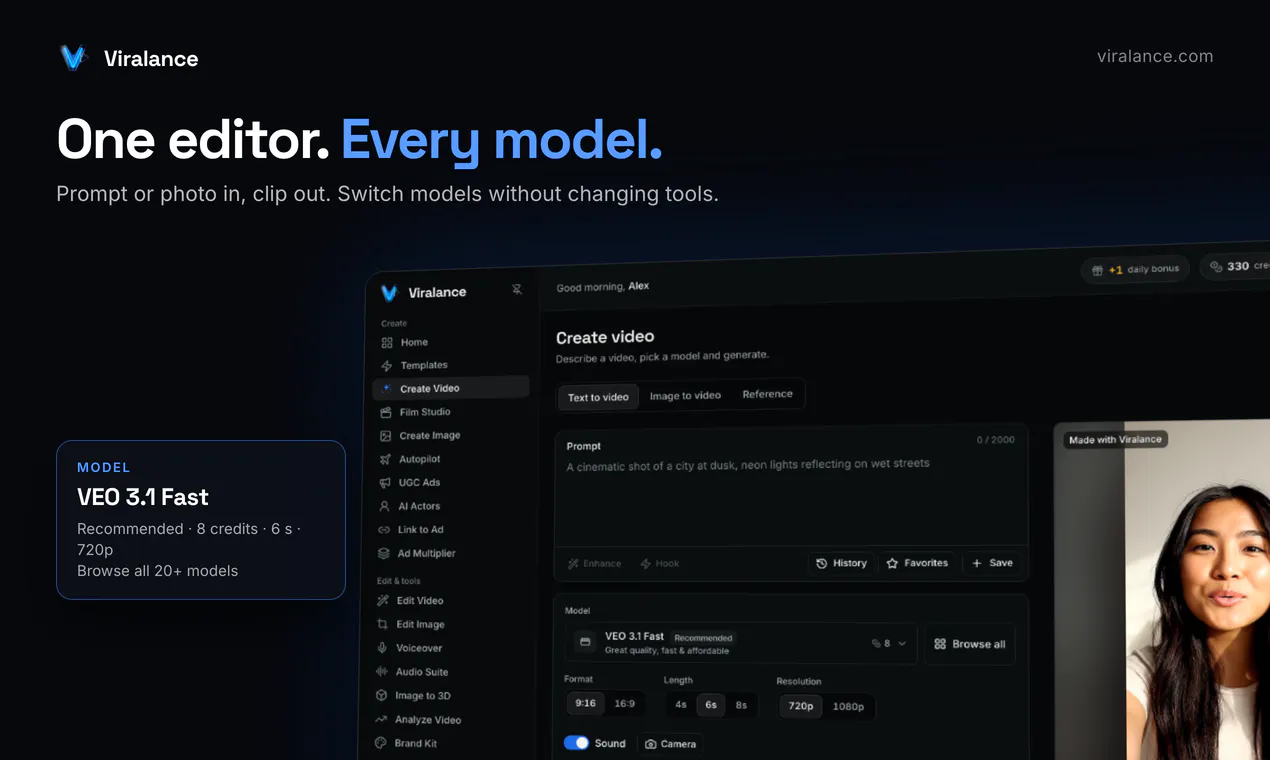Click the Edit Image crop icon
1270x760 pixels.
point(382,624)
